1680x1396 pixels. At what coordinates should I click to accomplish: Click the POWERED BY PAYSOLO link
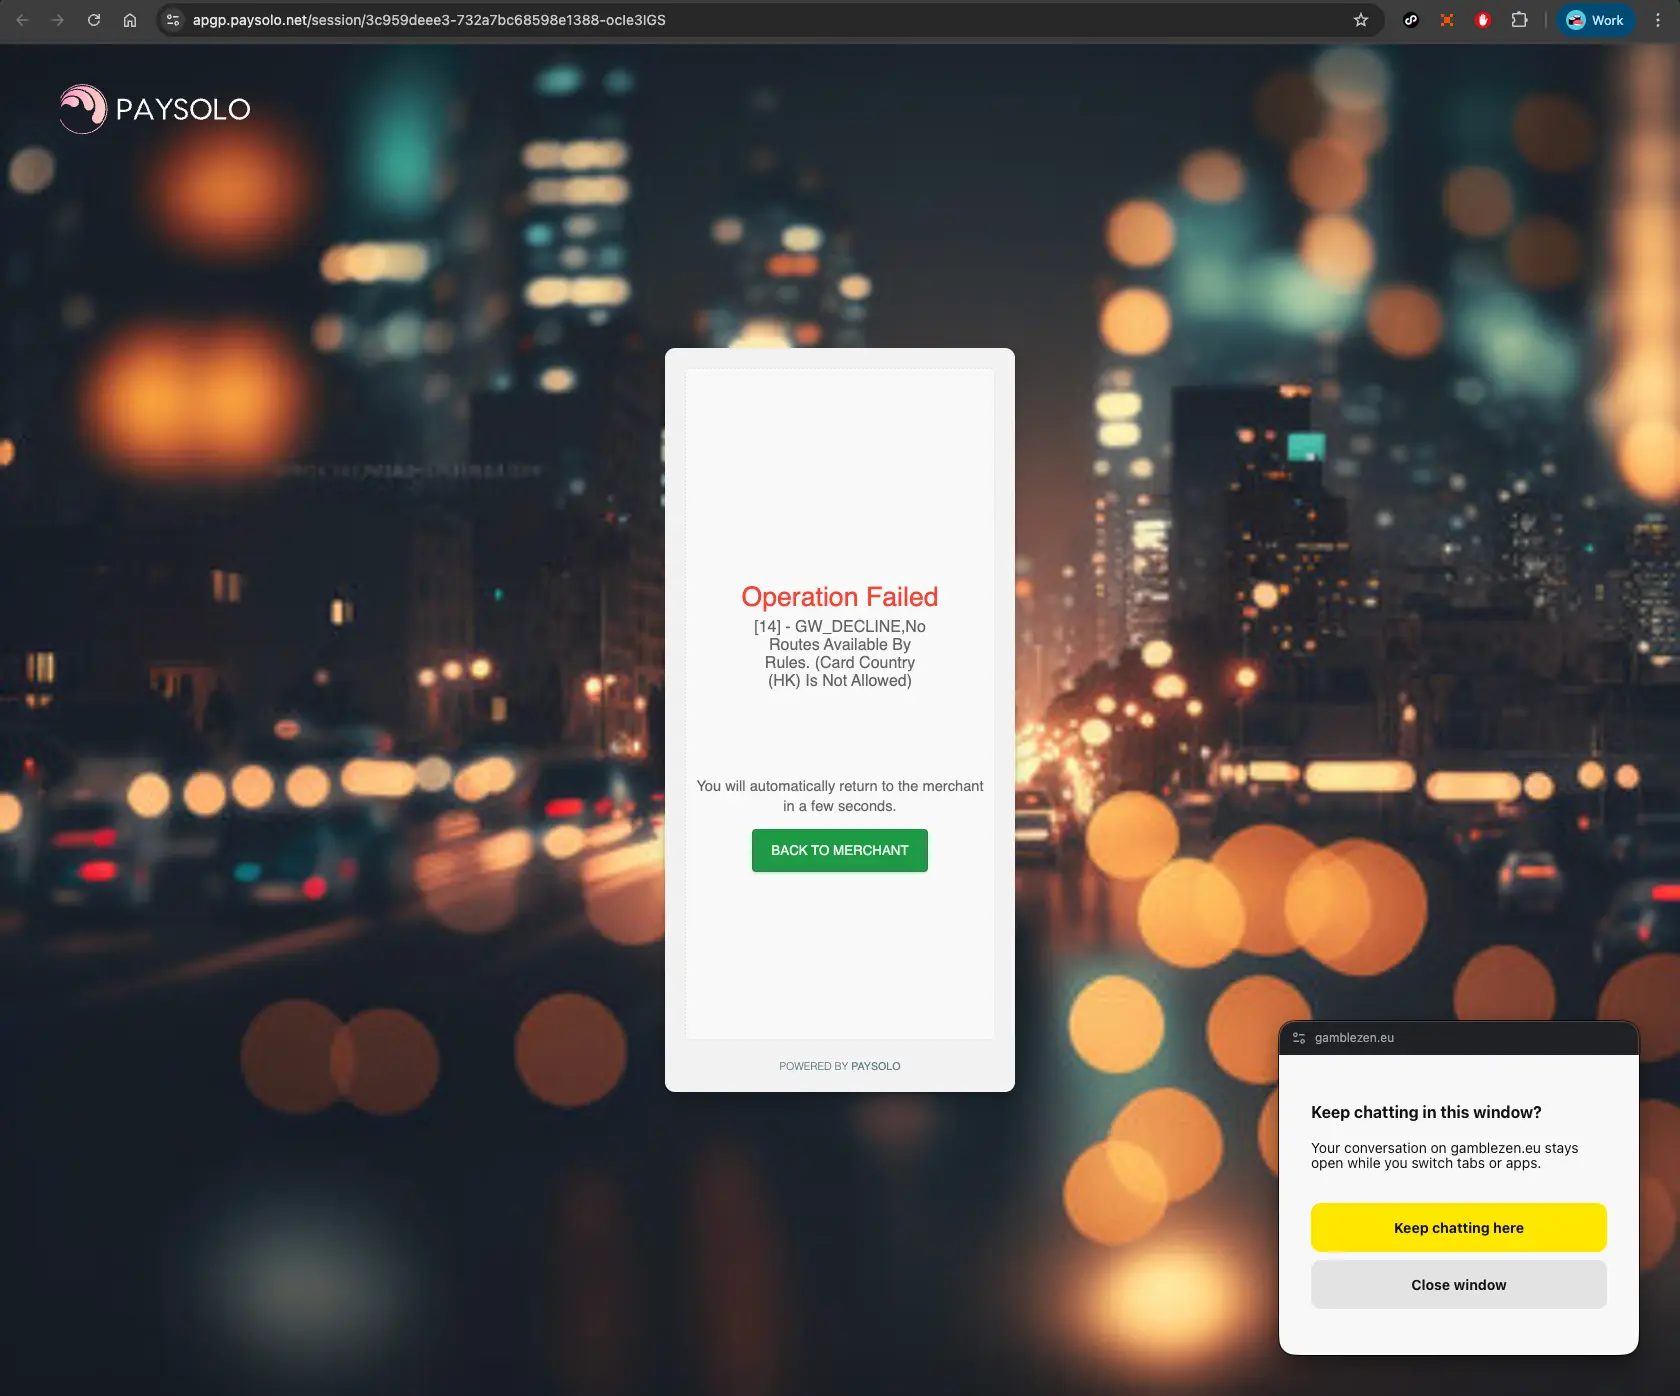840,1066
